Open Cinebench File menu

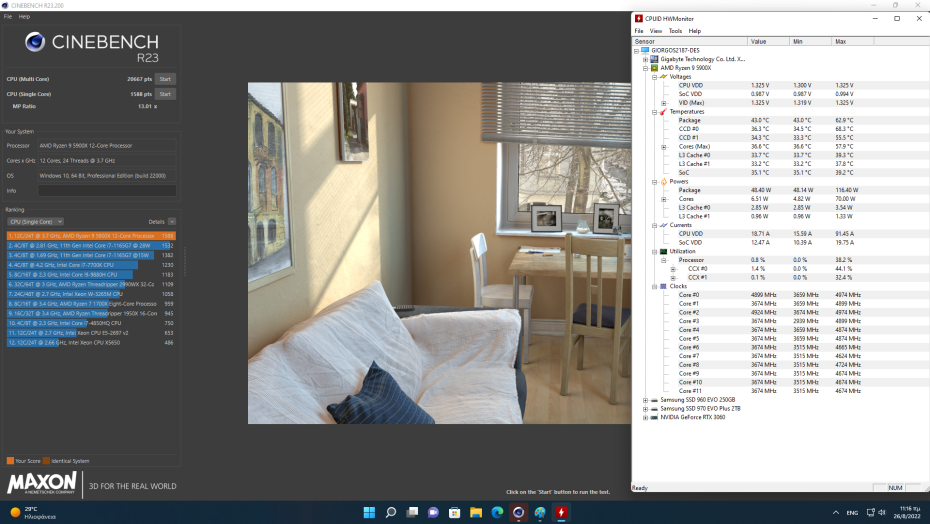[x=8, y=17]
